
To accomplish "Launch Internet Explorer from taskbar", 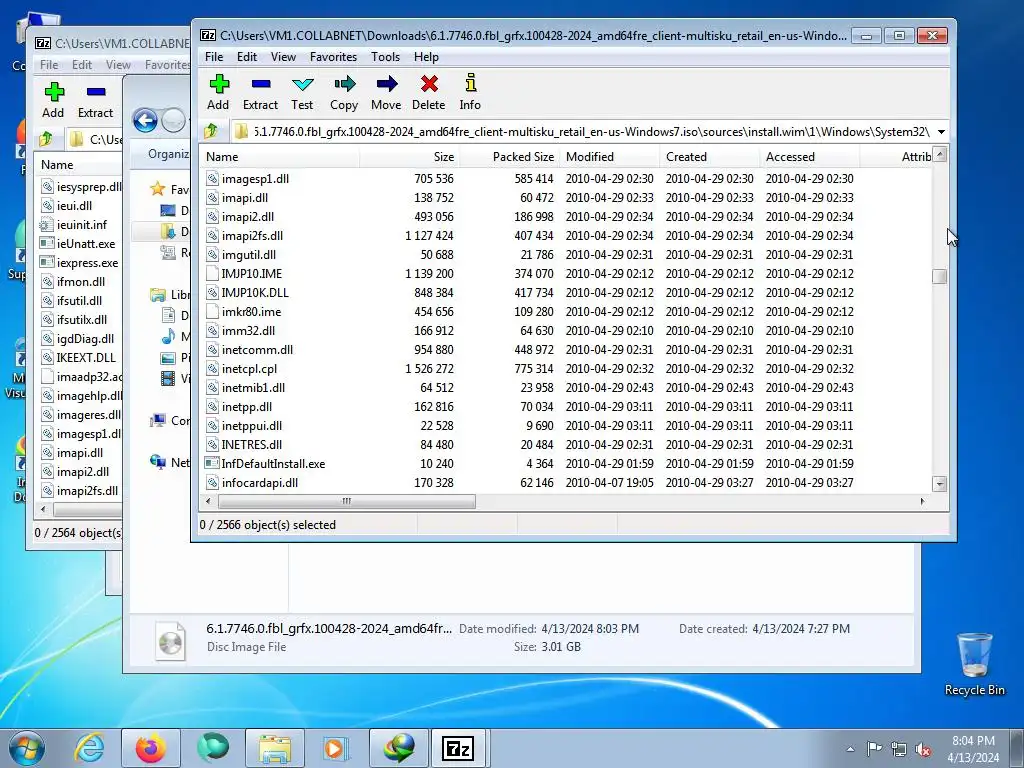I will [89, 748].
